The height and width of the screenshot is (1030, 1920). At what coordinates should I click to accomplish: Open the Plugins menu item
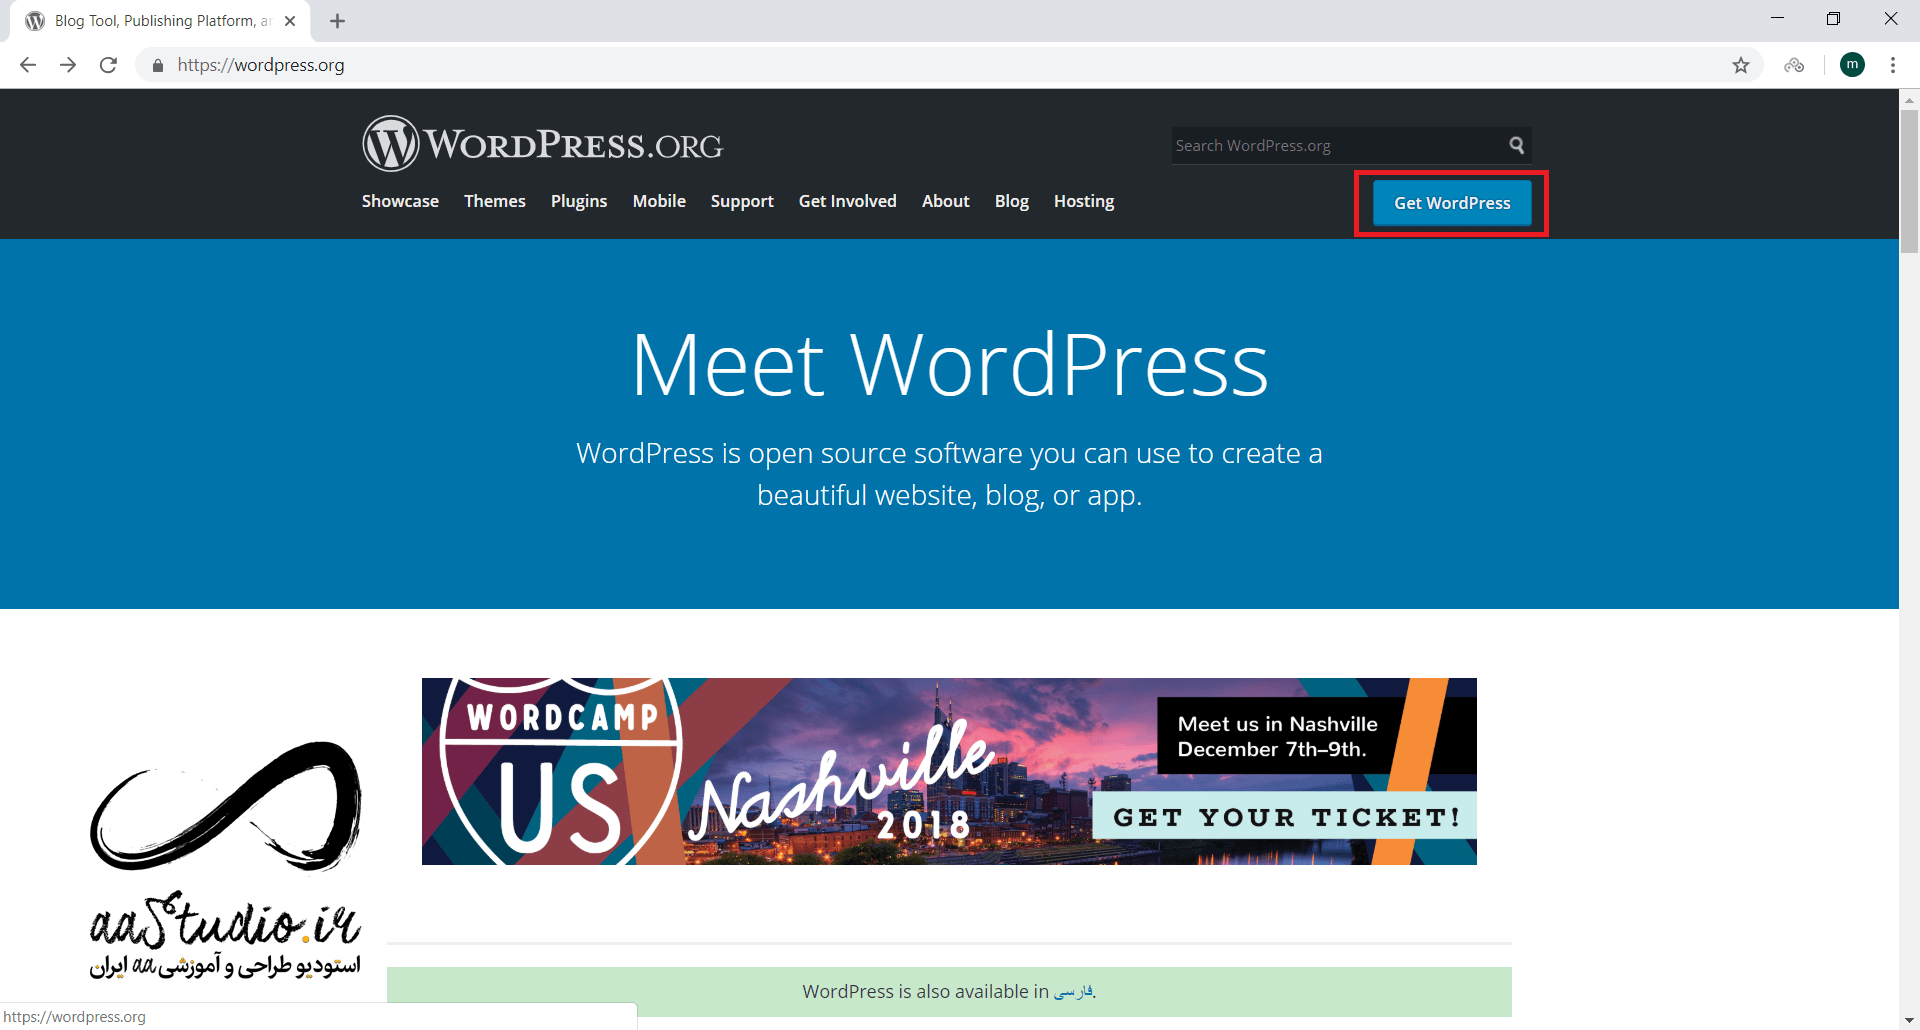(x=579, y=201)
